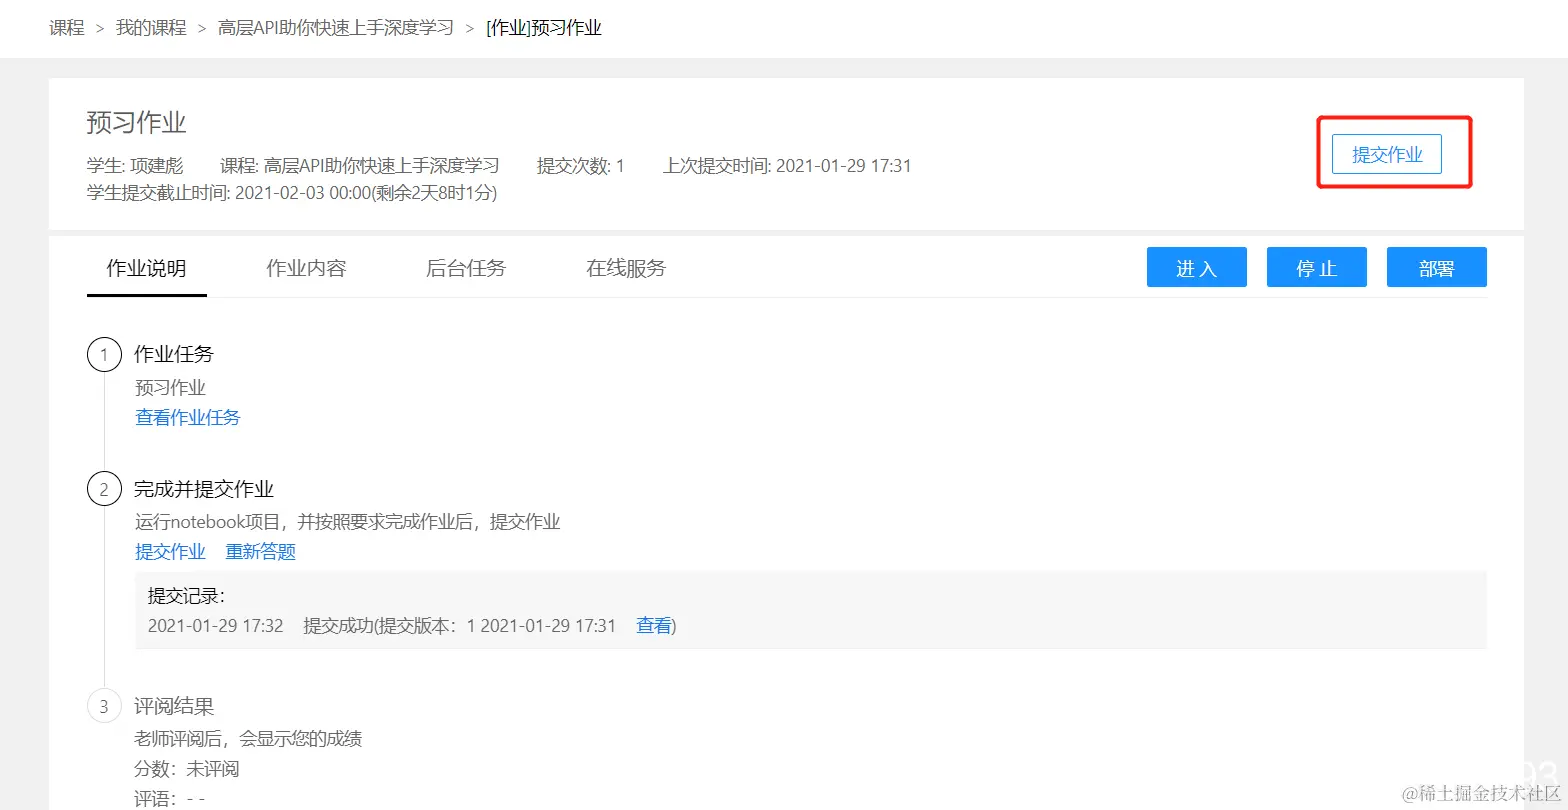Click the step 1 circle icon
Screen dimensions: 1568x810
pos(104,354)
